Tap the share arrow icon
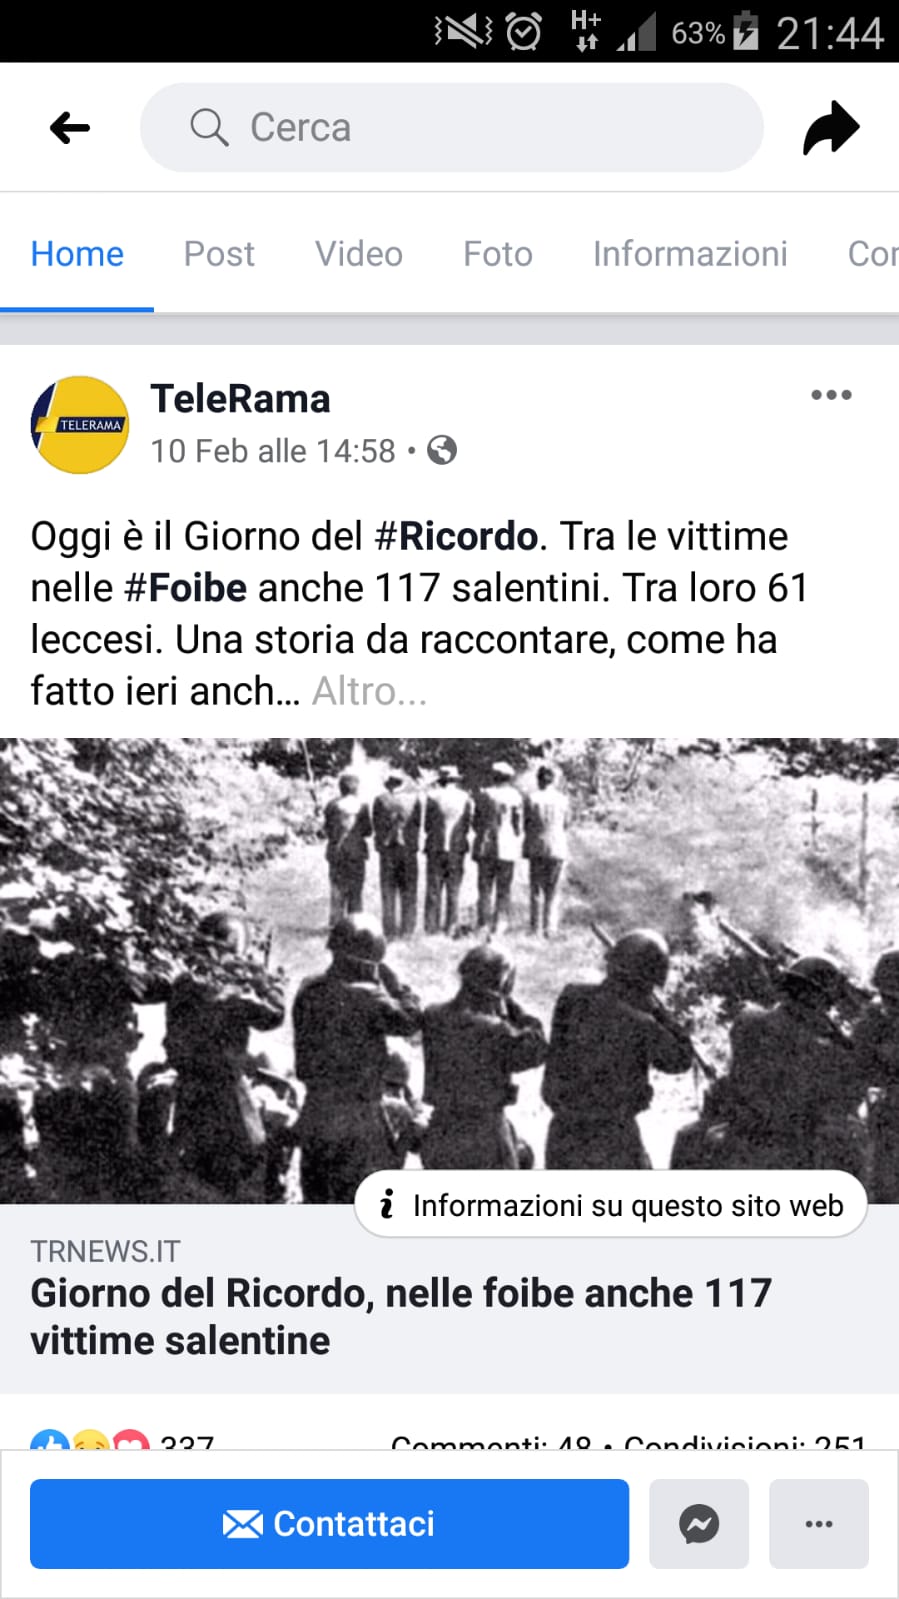Image resolution: width=899 pixels, height=1599 pixels. pos(831,128)
